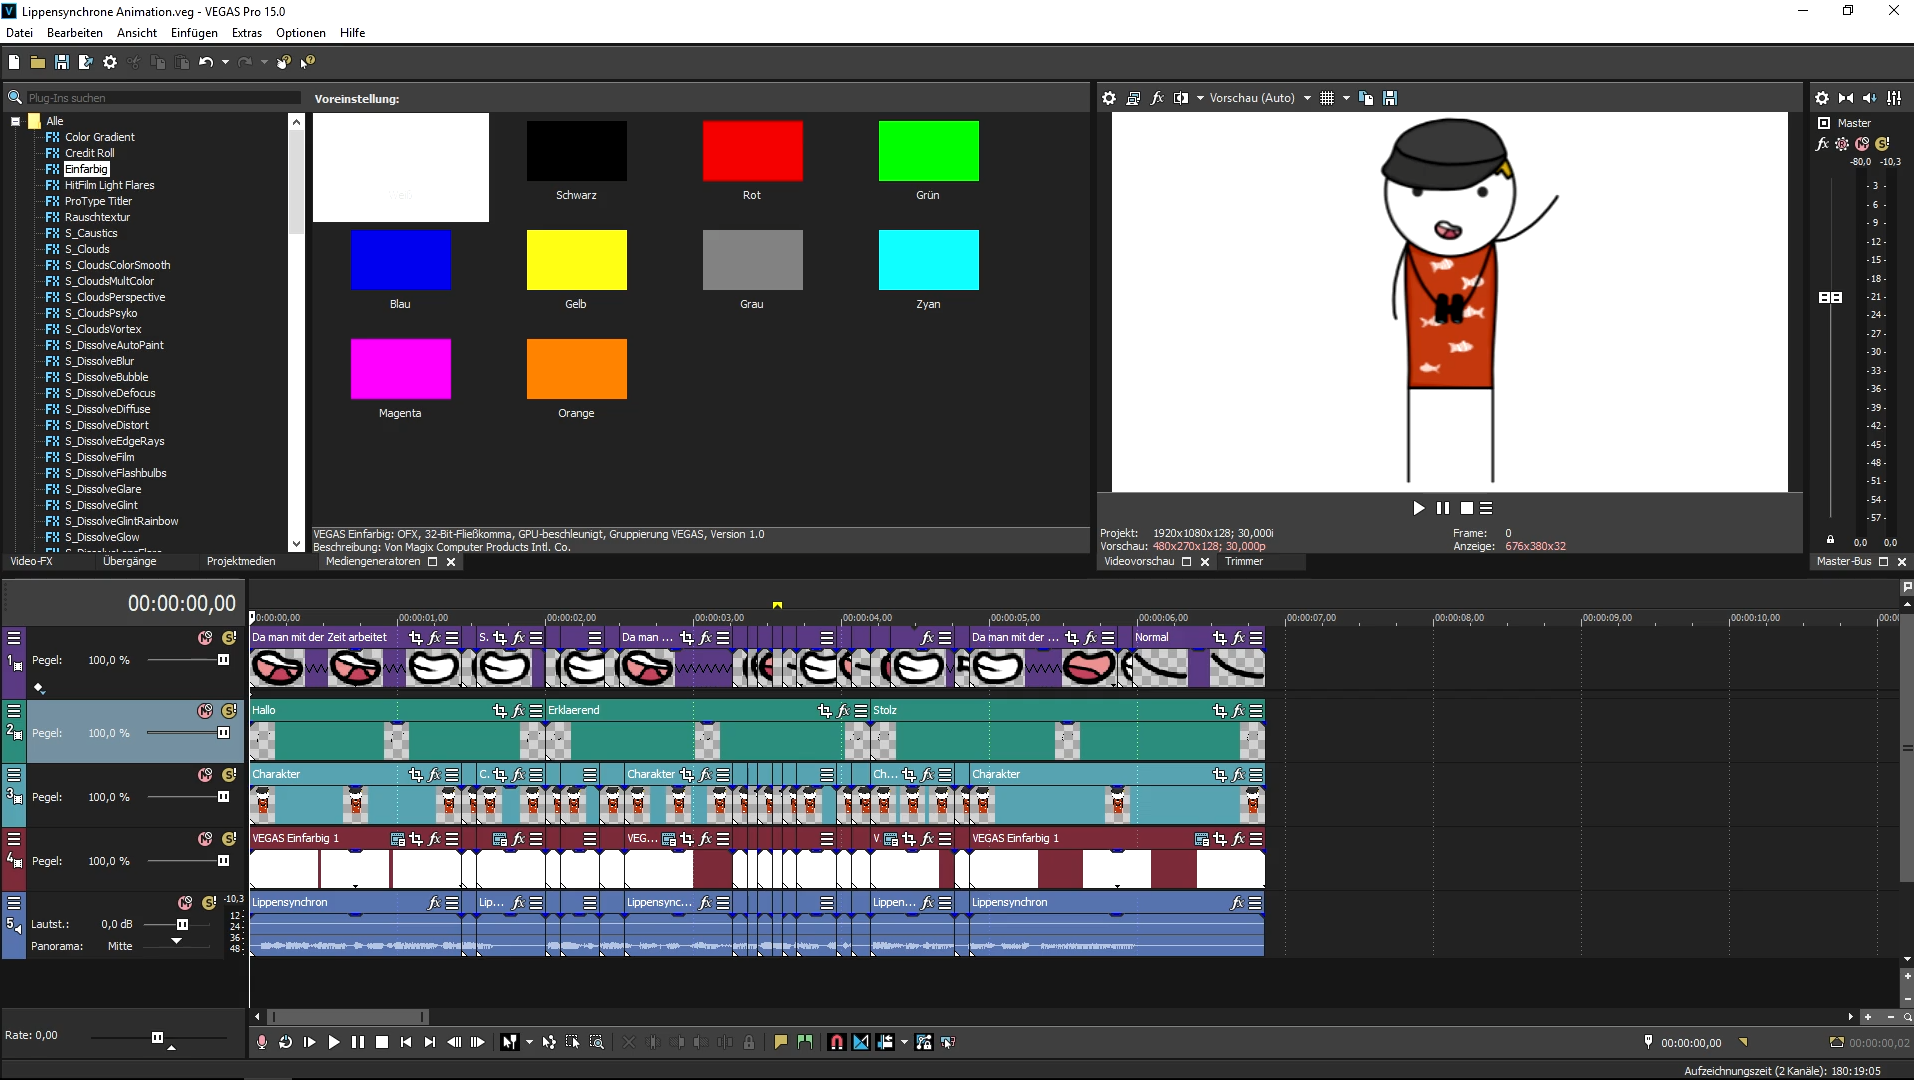The width and height of the screenshot is (1914, 1080).
Task: Switch to the Projektmedien tab
Action: pyautogui.click(x=241, y=561)
